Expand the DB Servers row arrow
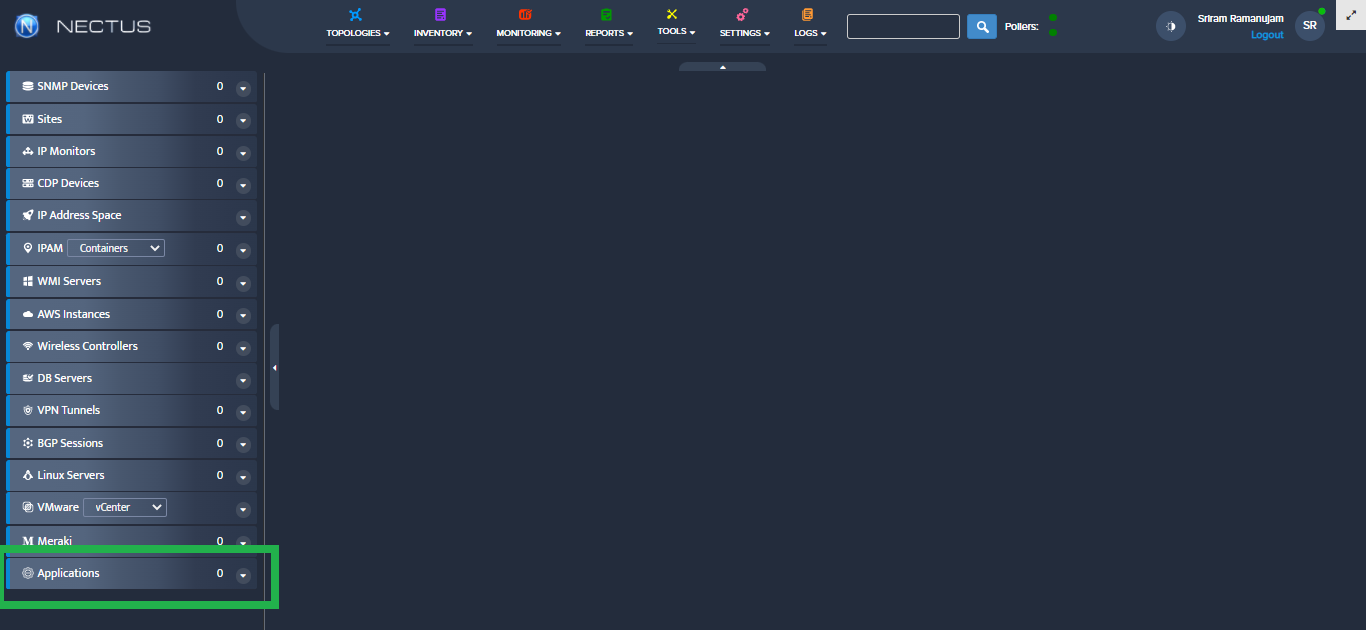The height and width of the screenshot is (630, 1366). [x=243, y=381]
